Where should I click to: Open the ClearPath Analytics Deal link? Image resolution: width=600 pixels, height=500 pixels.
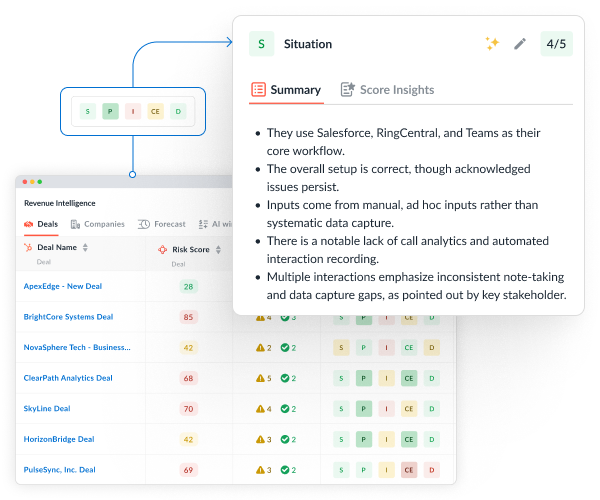[x=68, y=378]
